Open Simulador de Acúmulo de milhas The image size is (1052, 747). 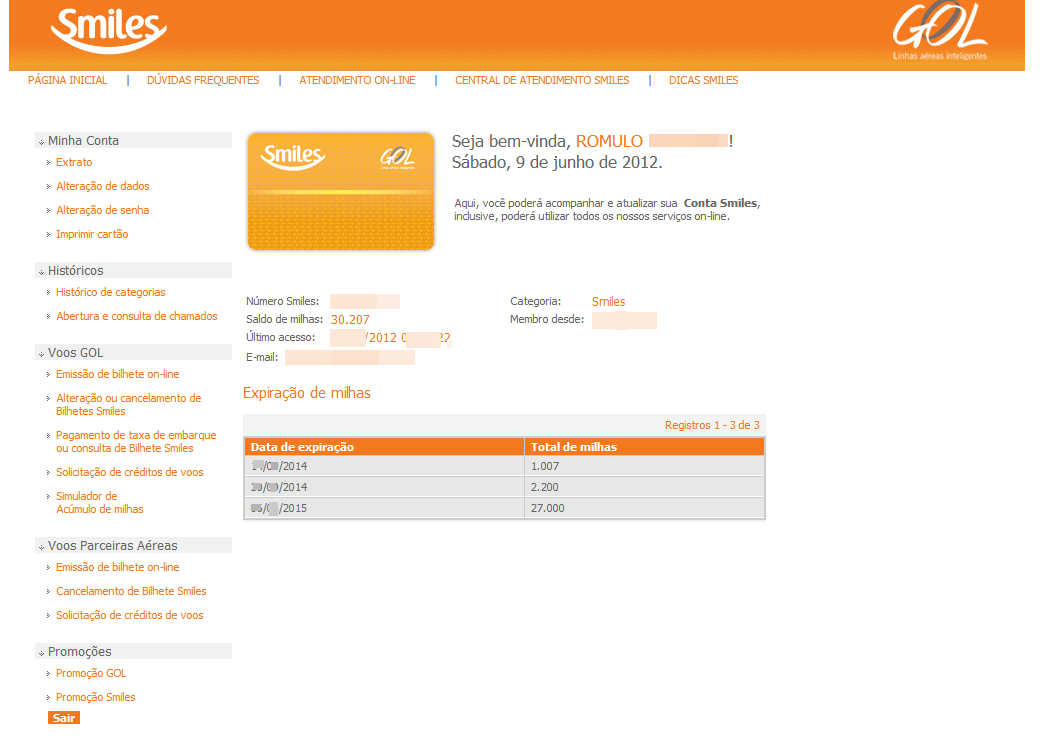coord(100,503)
